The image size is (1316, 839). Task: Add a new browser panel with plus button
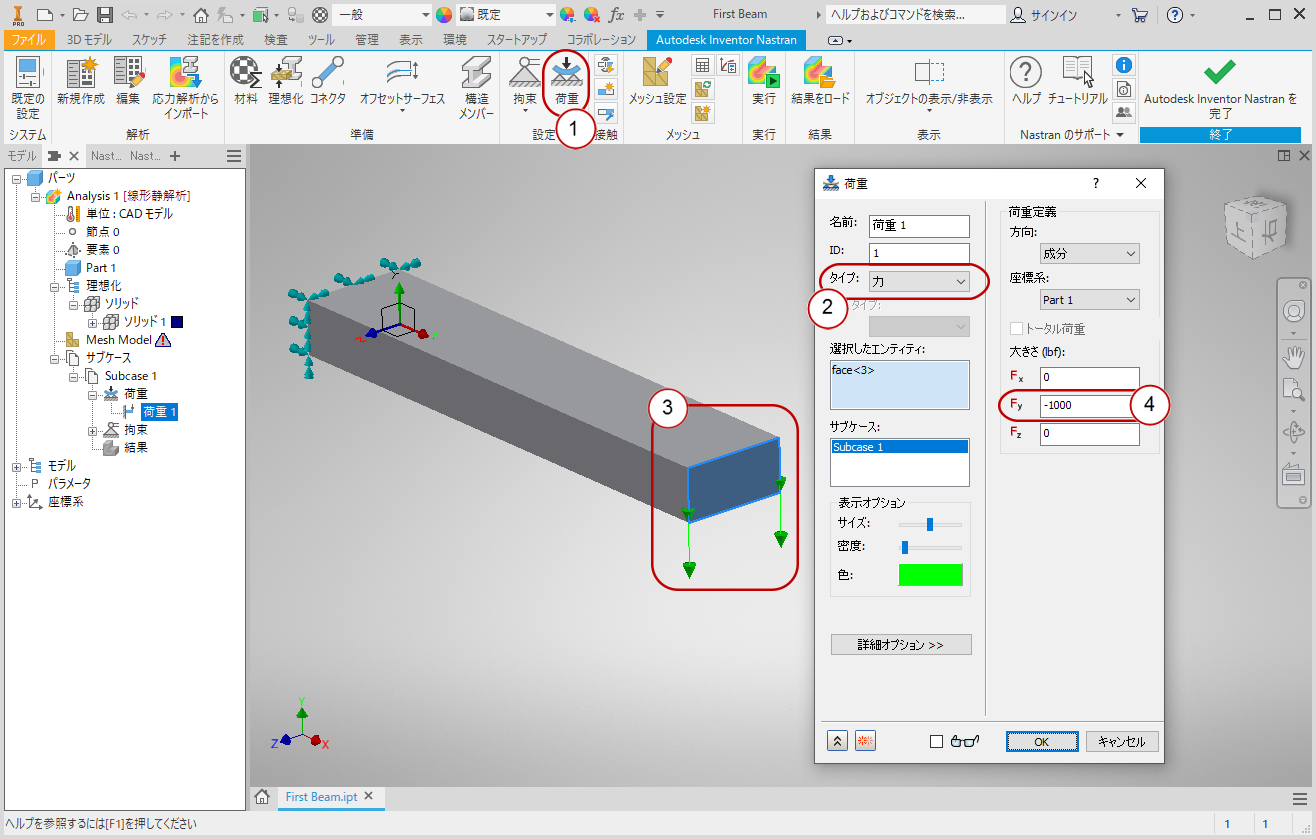pyautogui.click(x=175, y=156)
